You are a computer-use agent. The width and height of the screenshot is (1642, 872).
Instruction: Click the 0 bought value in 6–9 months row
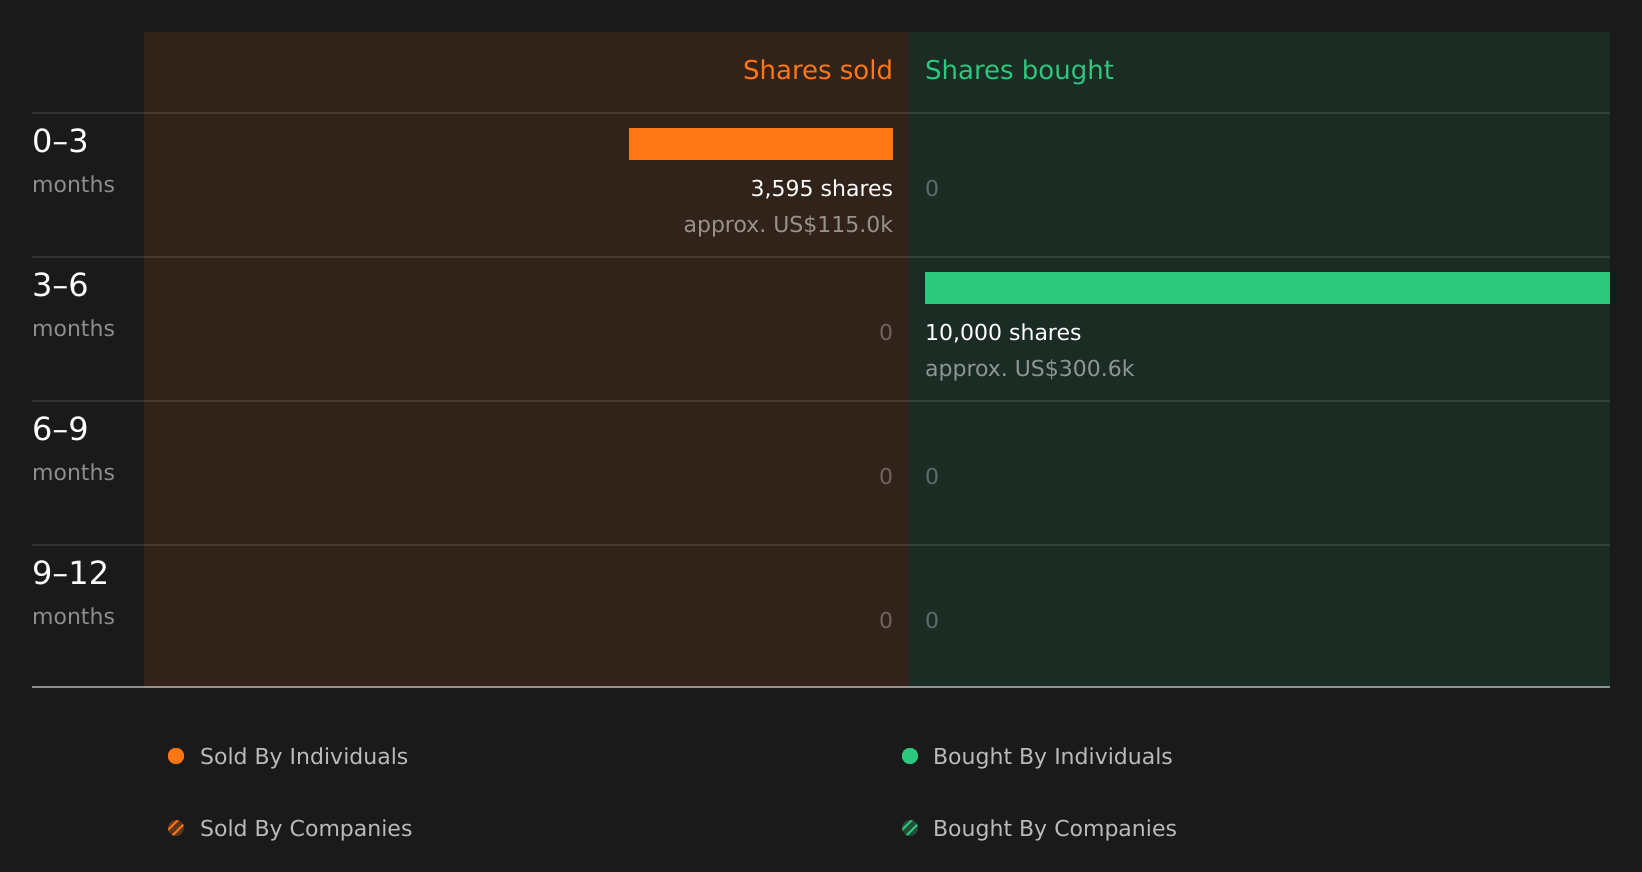tap(932, 477)
